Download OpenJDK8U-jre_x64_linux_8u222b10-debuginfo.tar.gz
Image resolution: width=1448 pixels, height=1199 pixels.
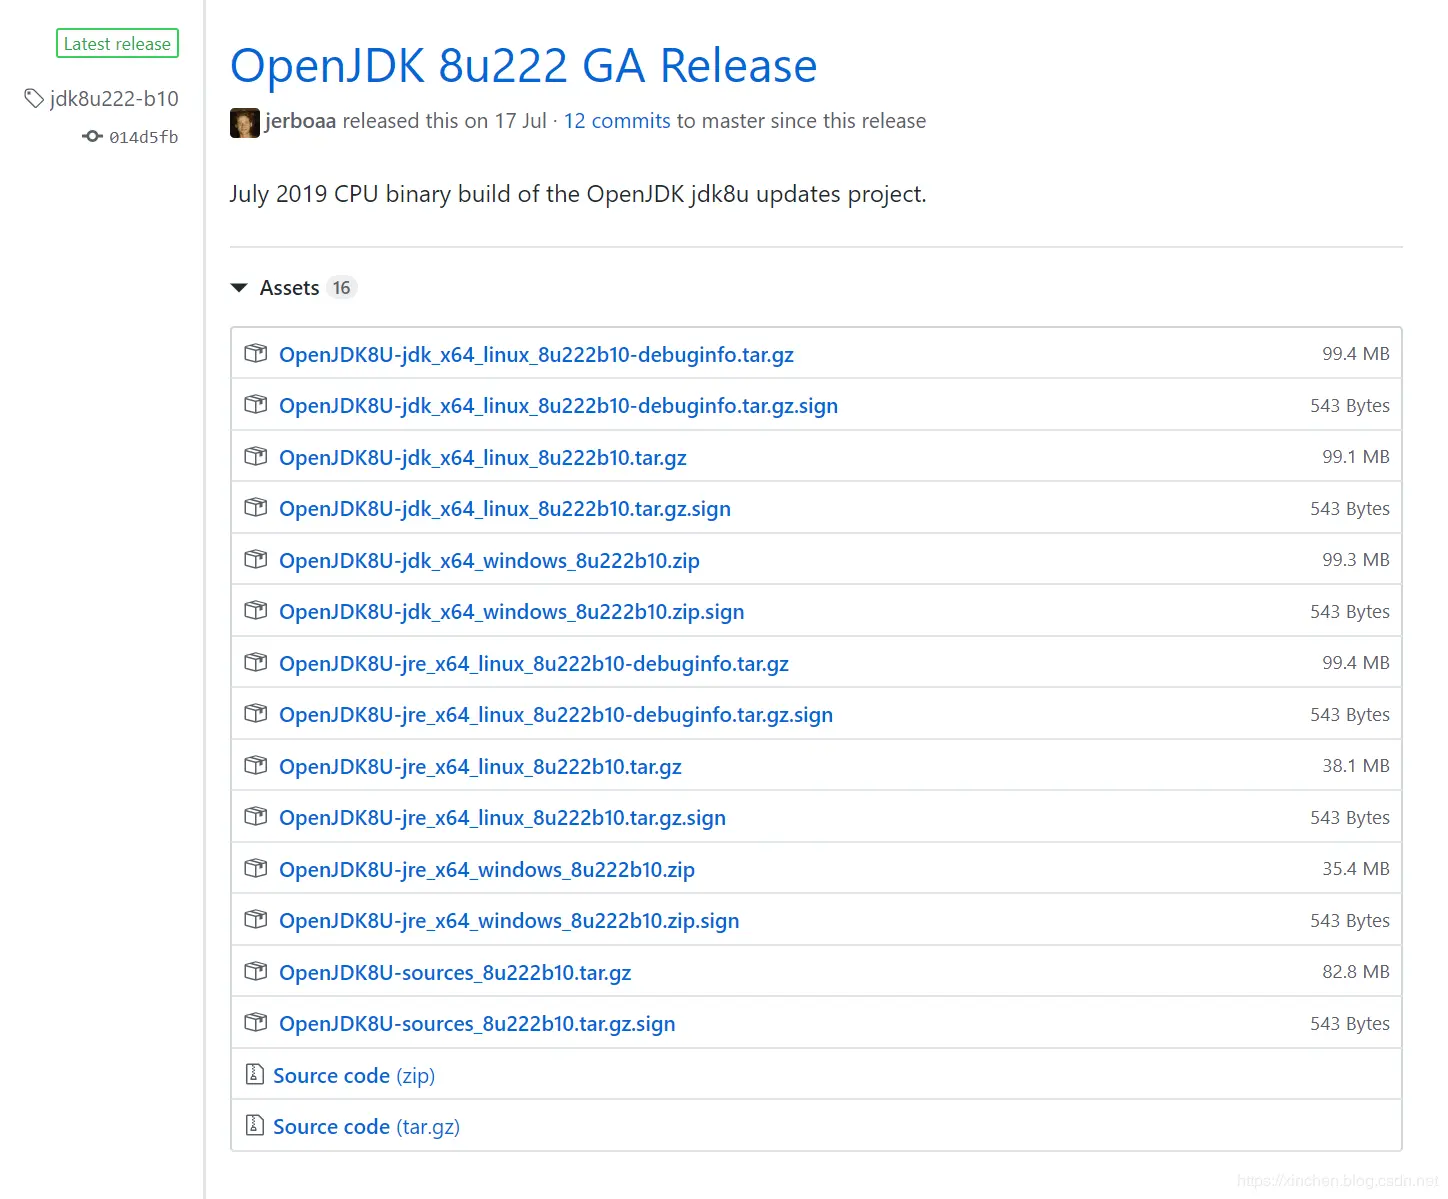coord(534,664)
